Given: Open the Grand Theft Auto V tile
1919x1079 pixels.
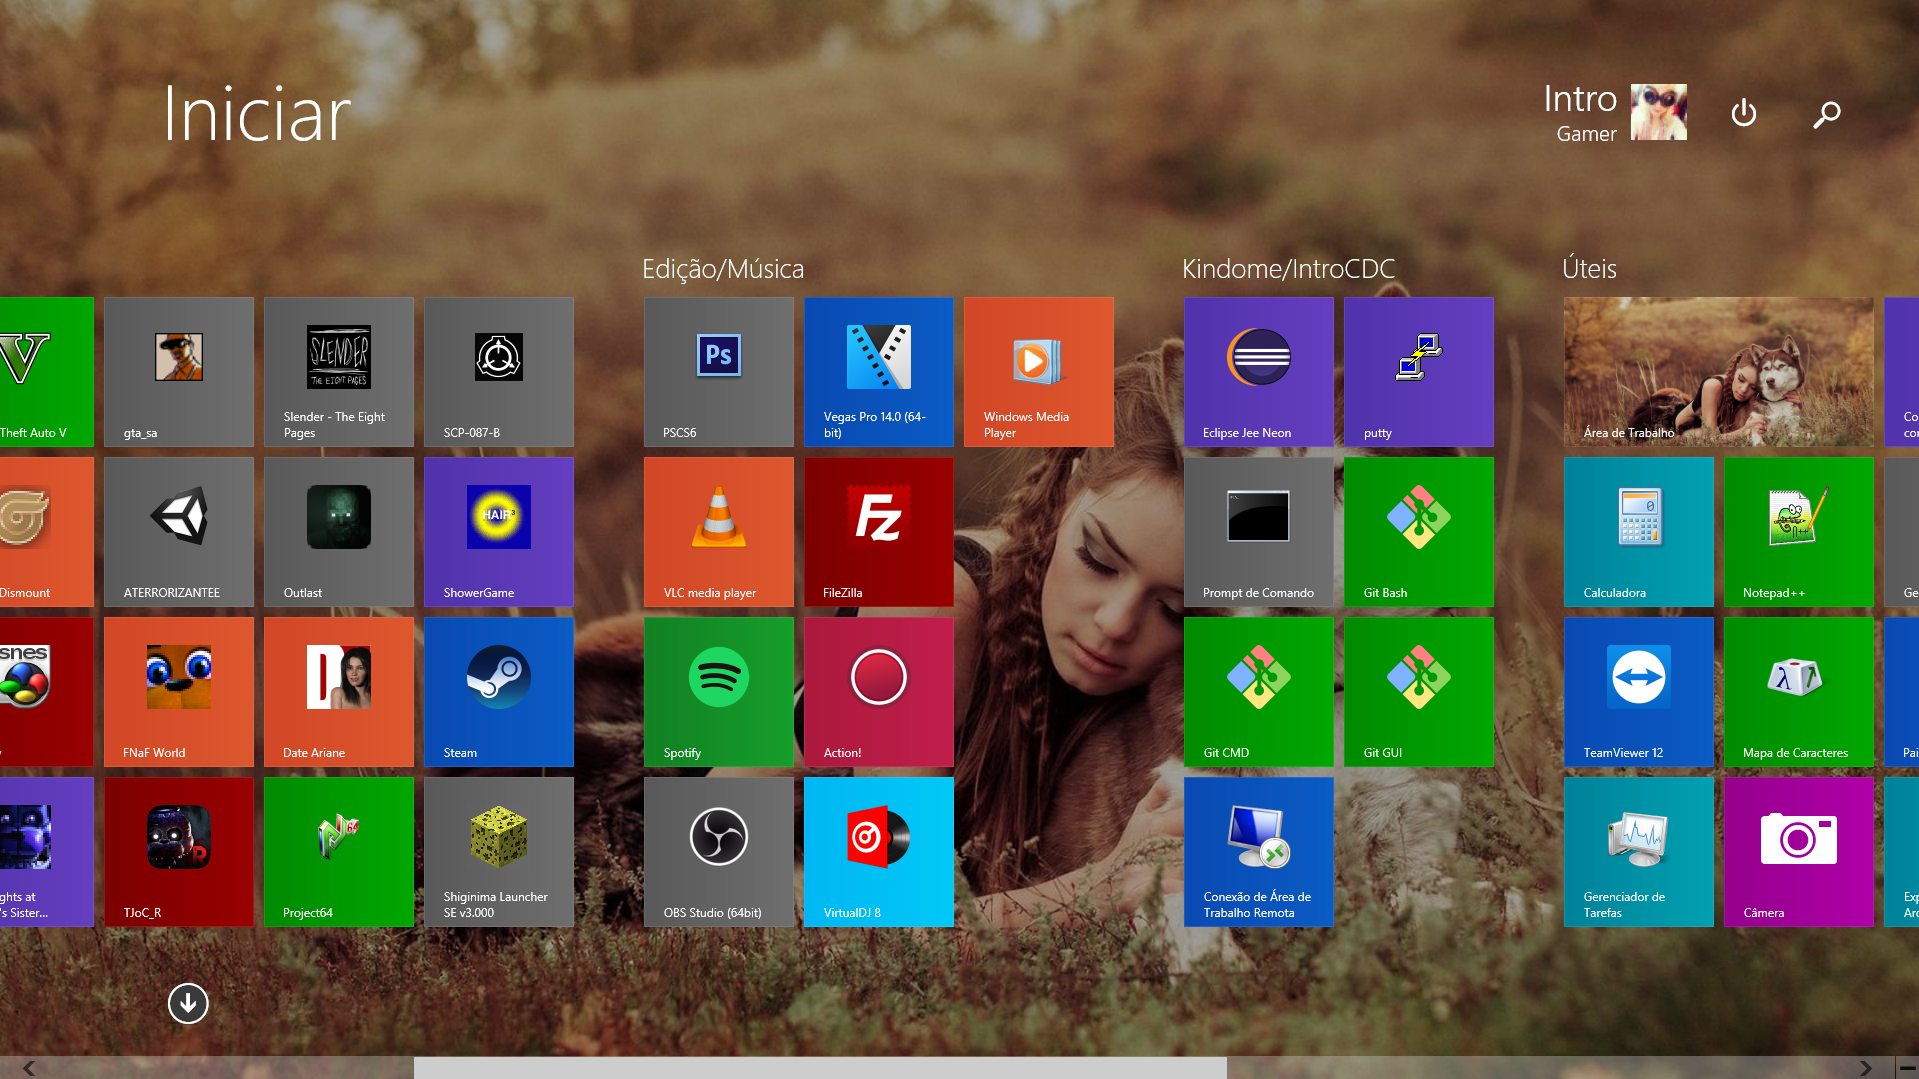Looking at the screenshot, I should coord(47,372).
